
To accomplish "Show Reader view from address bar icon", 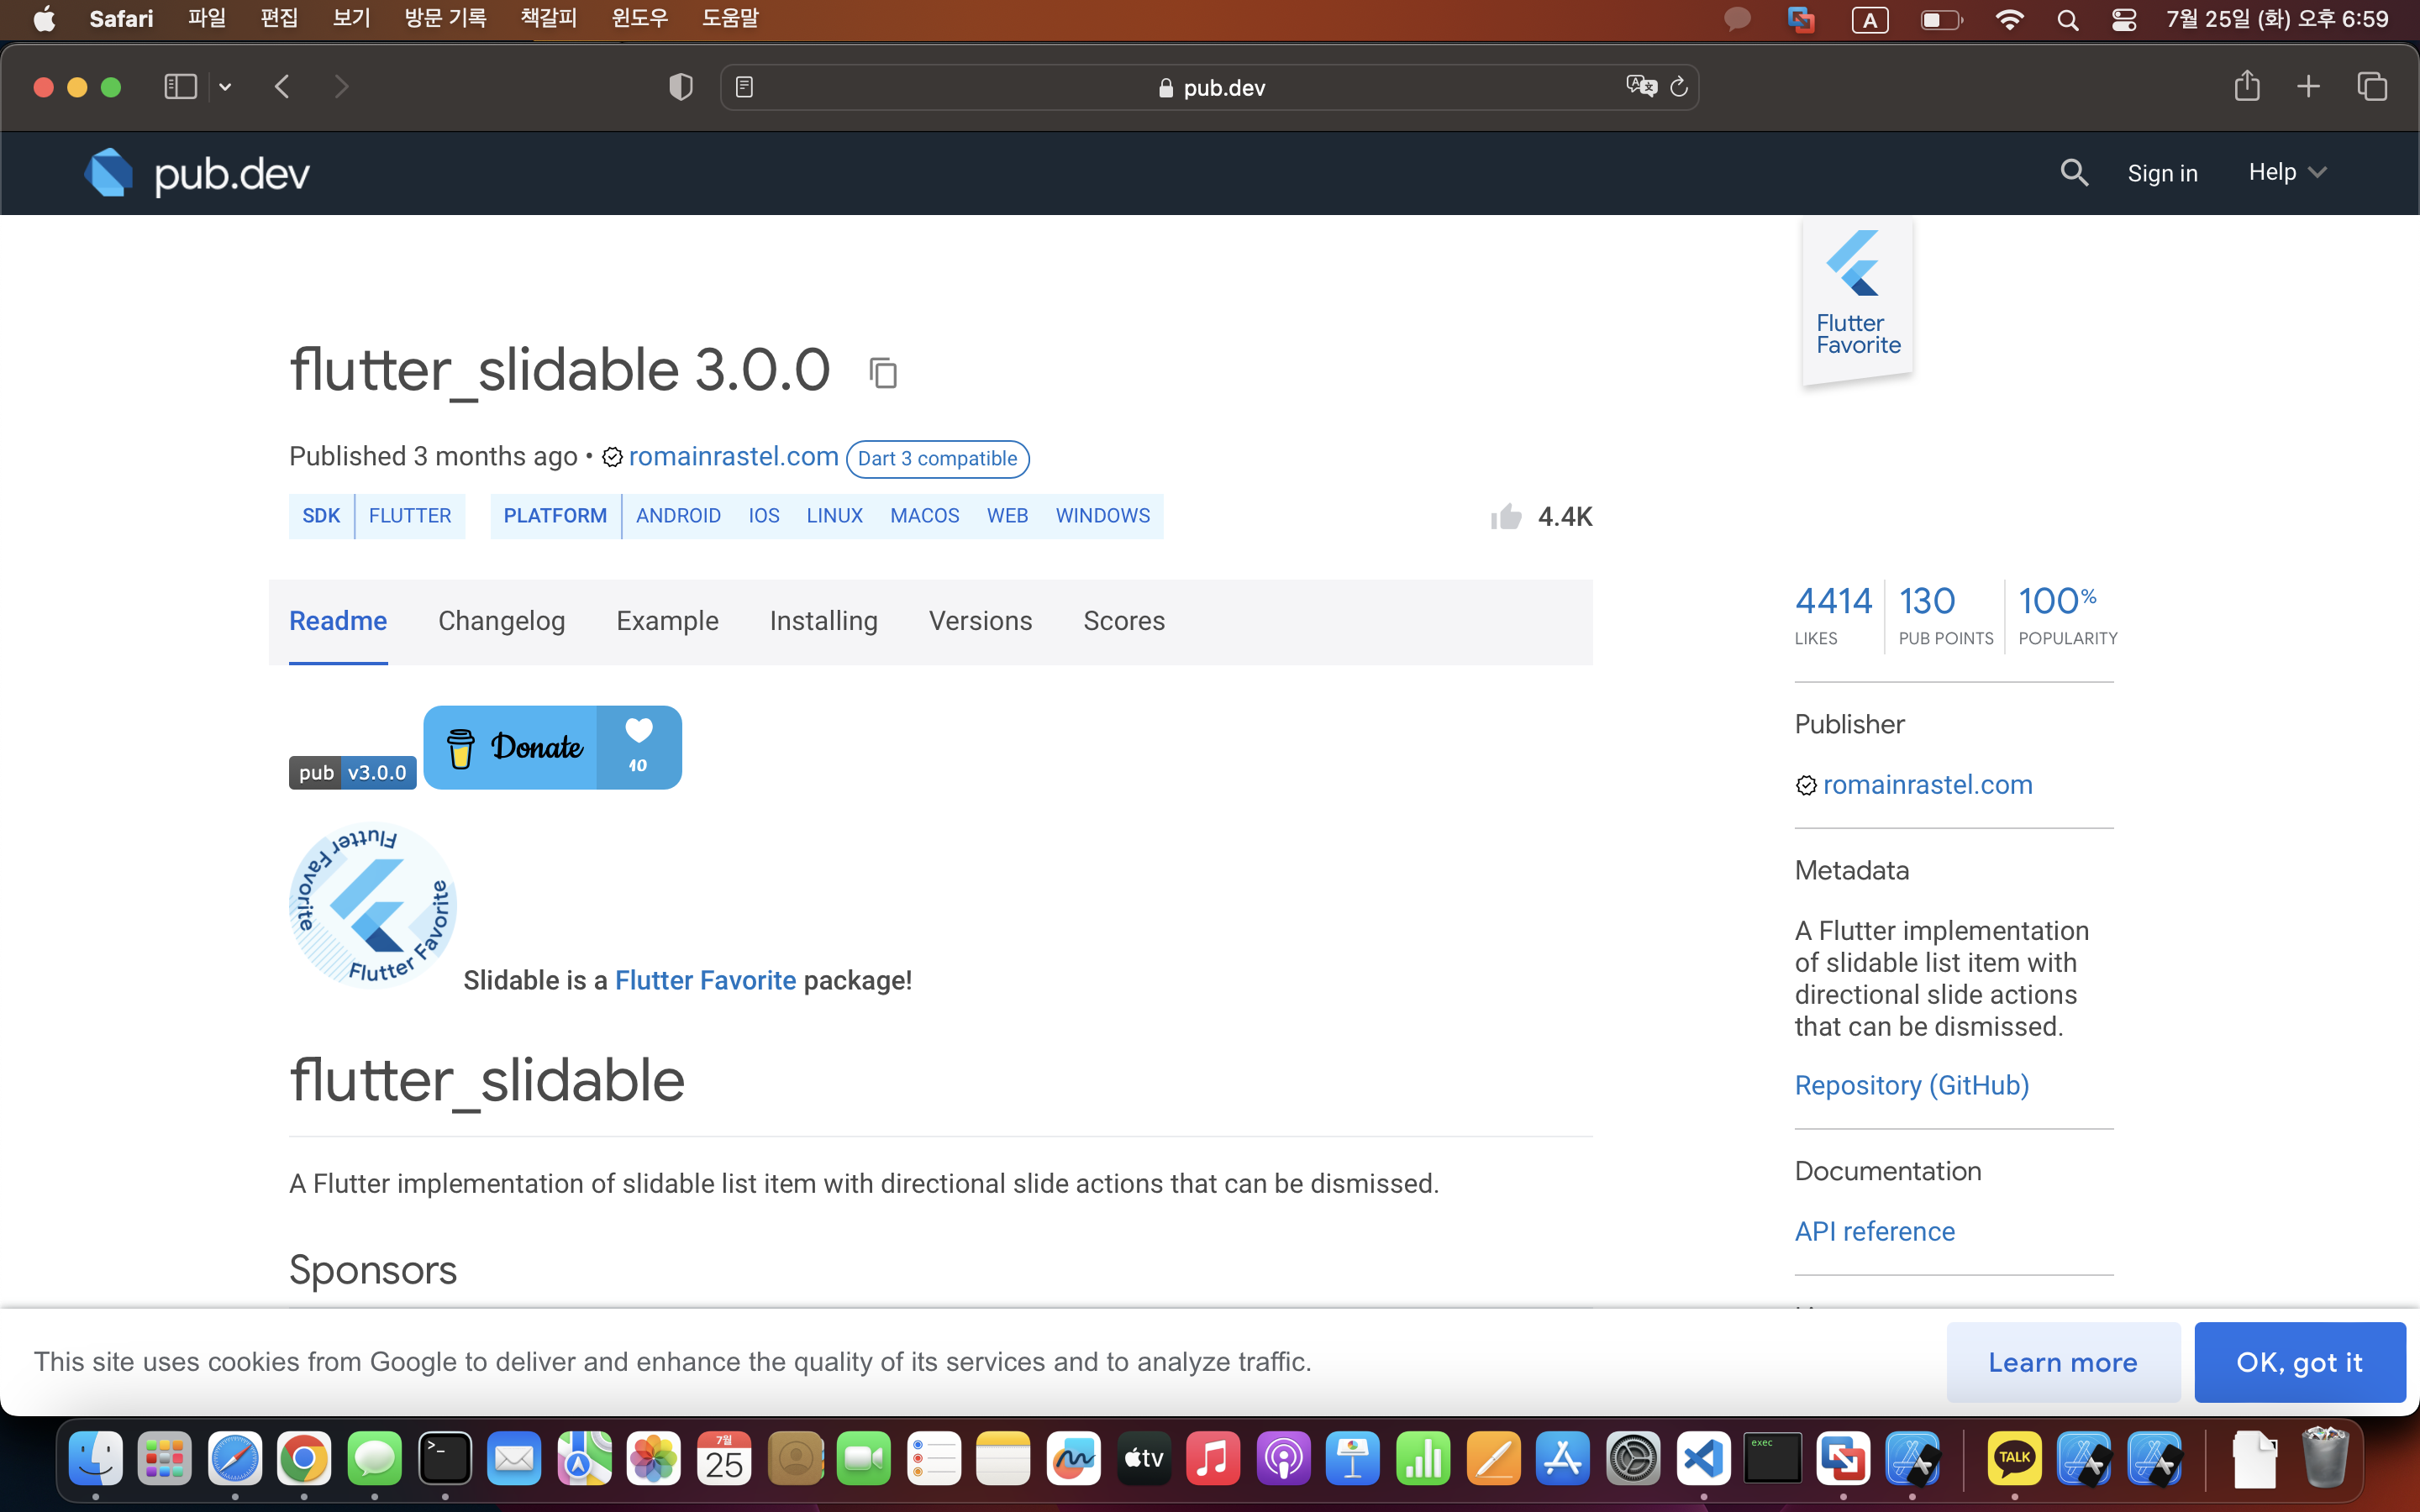I will click(744, 87).
